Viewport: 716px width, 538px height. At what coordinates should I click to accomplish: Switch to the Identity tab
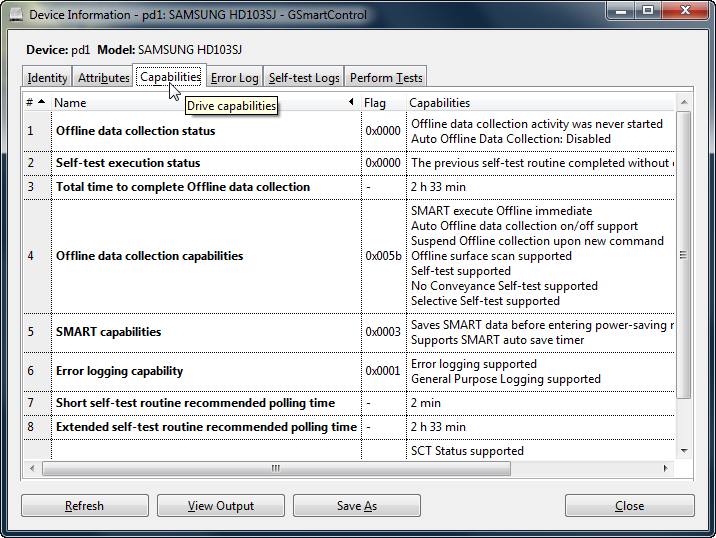(x=47, y=78)
